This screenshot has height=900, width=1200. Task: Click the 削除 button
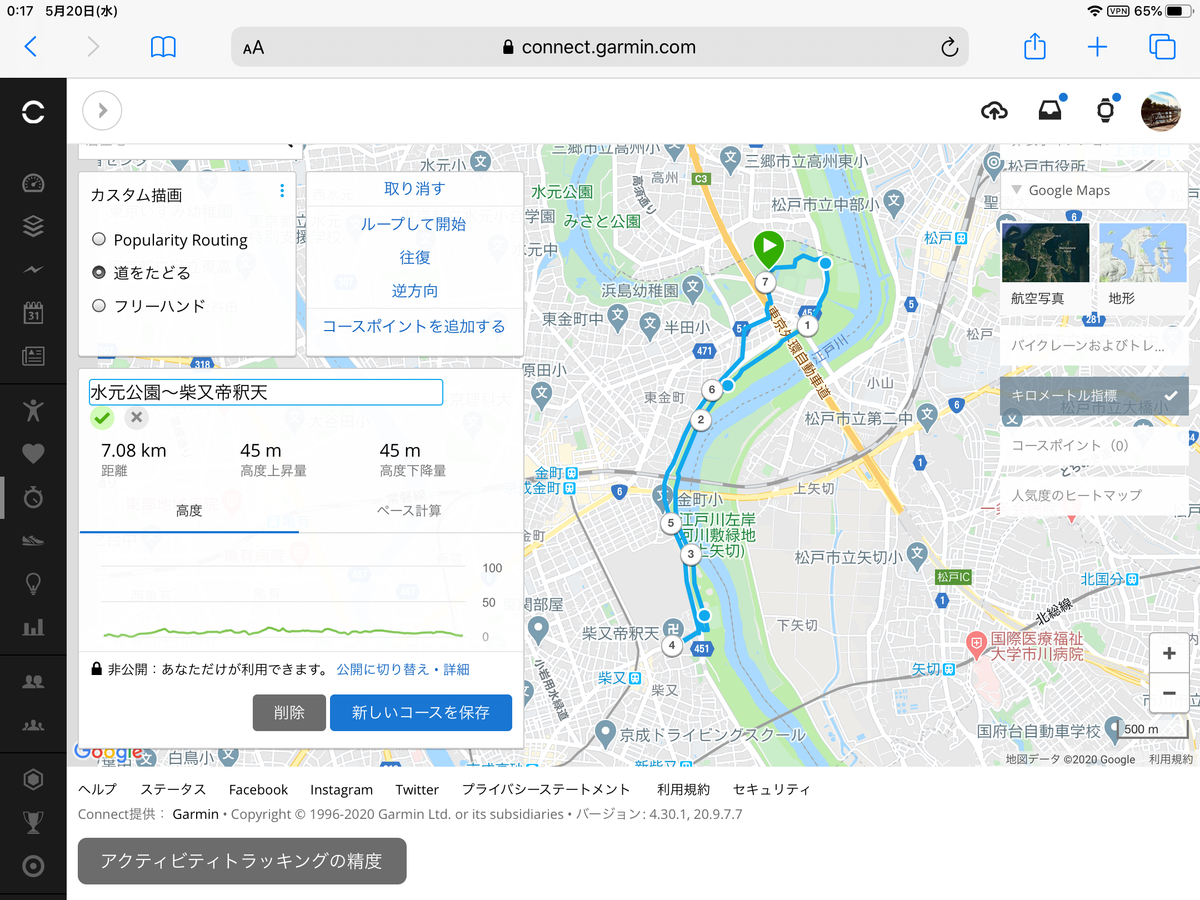[289, 713]
